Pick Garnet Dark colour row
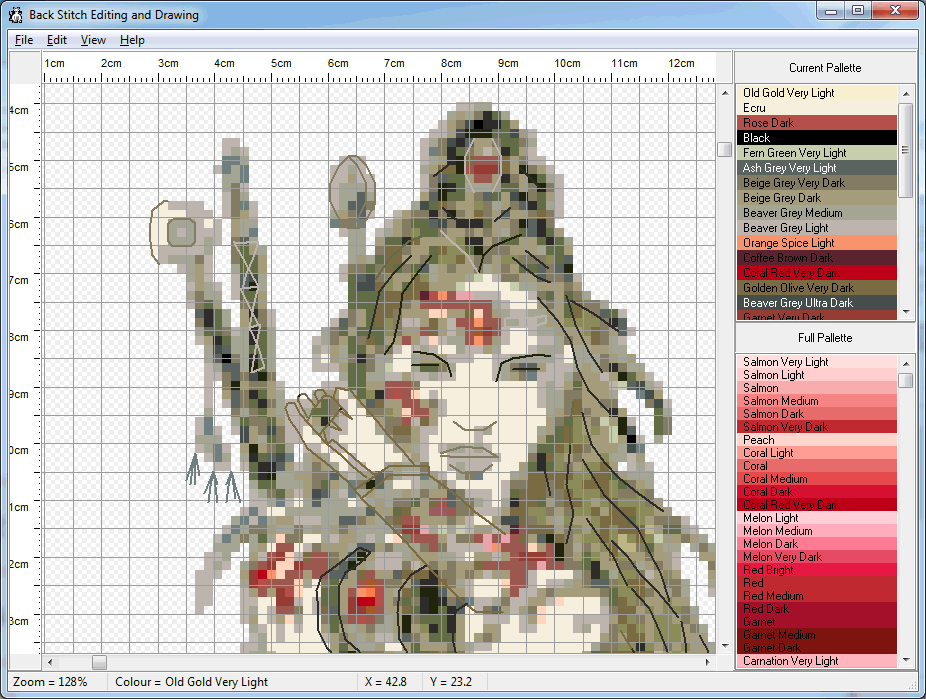The width and height of the screenshot is (926, 699). (x=817, y=648)
